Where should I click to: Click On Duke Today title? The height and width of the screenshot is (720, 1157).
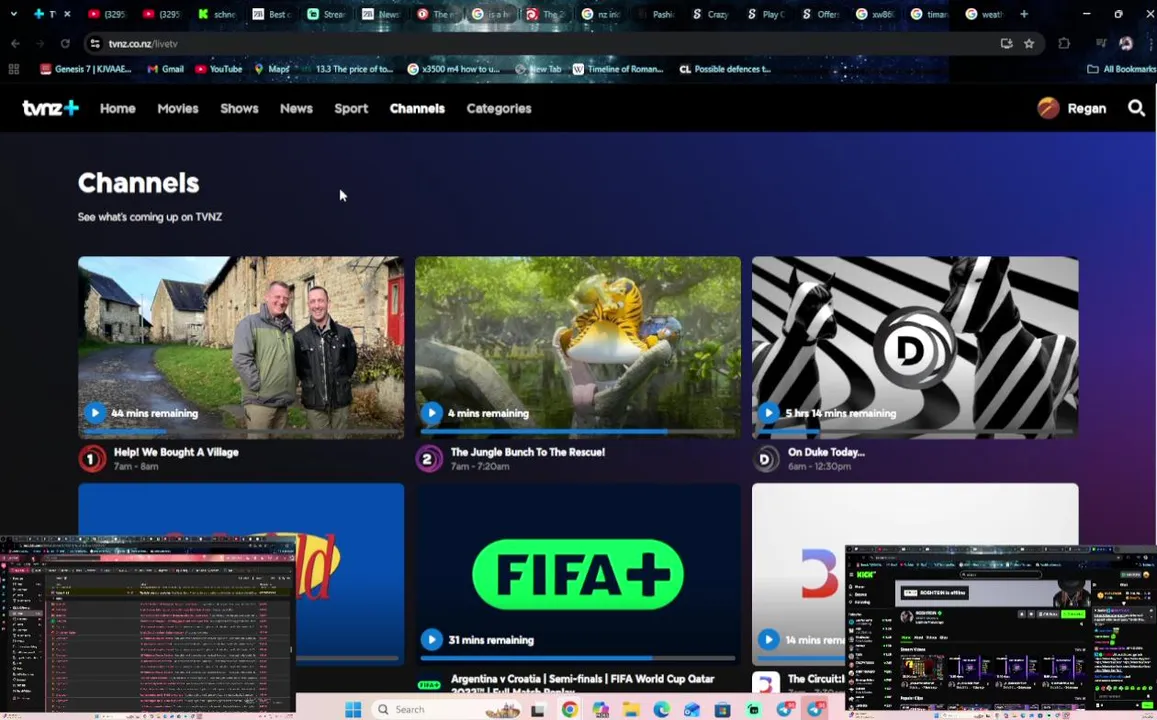[x=826, y=452]
